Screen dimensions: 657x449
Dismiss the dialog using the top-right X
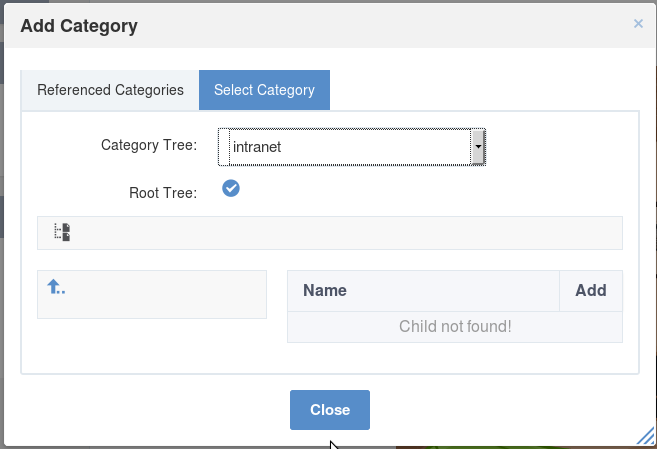coord(638,23)
